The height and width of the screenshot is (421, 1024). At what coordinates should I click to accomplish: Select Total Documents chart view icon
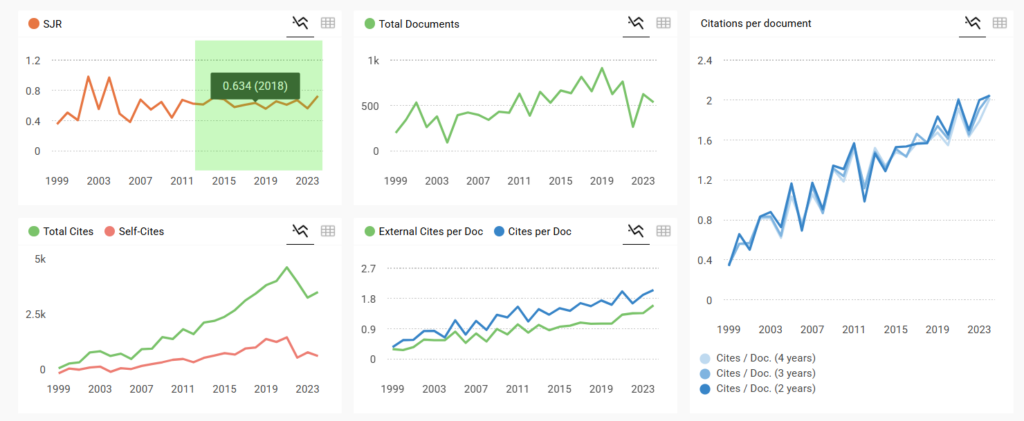pyautogui.click(x=635, y=23)
